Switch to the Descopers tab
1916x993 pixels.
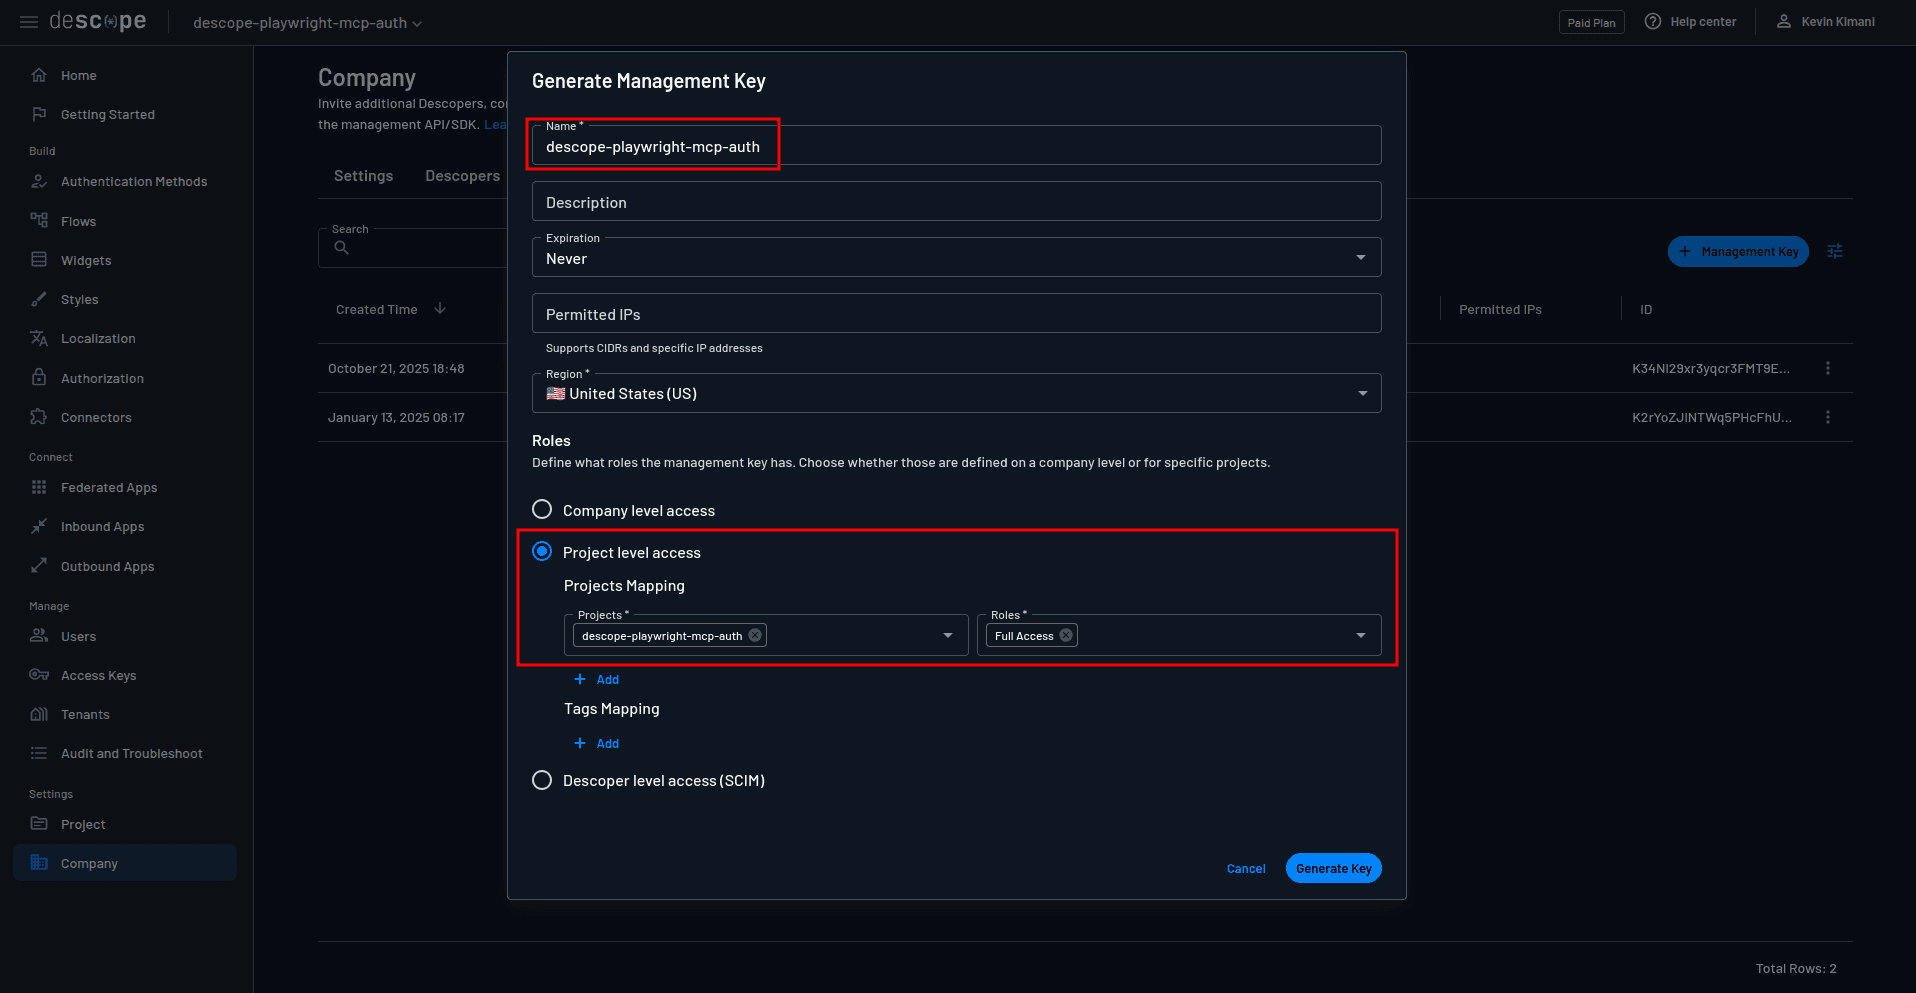pyautogui.click(x=462, y=175)
